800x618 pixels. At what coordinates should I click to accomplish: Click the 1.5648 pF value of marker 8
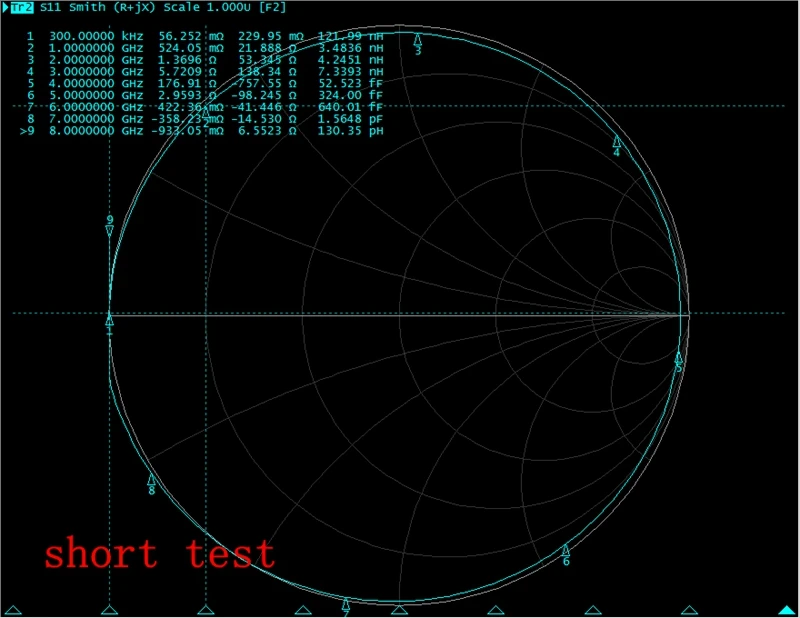click(351, 119)
